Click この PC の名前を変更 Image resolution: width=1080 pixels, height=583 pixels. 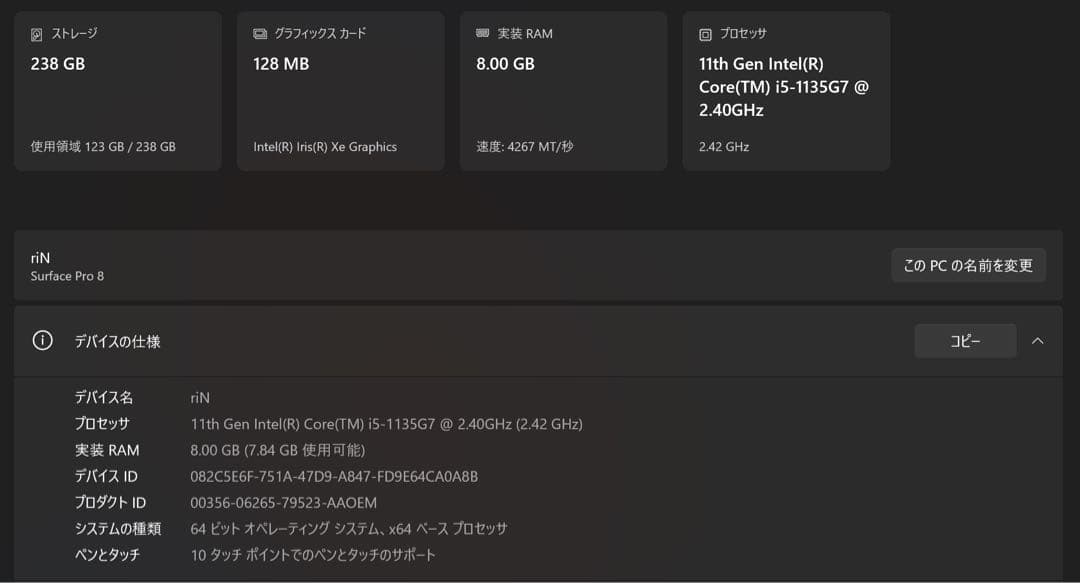pyautogui.click(x=968, y=265)
